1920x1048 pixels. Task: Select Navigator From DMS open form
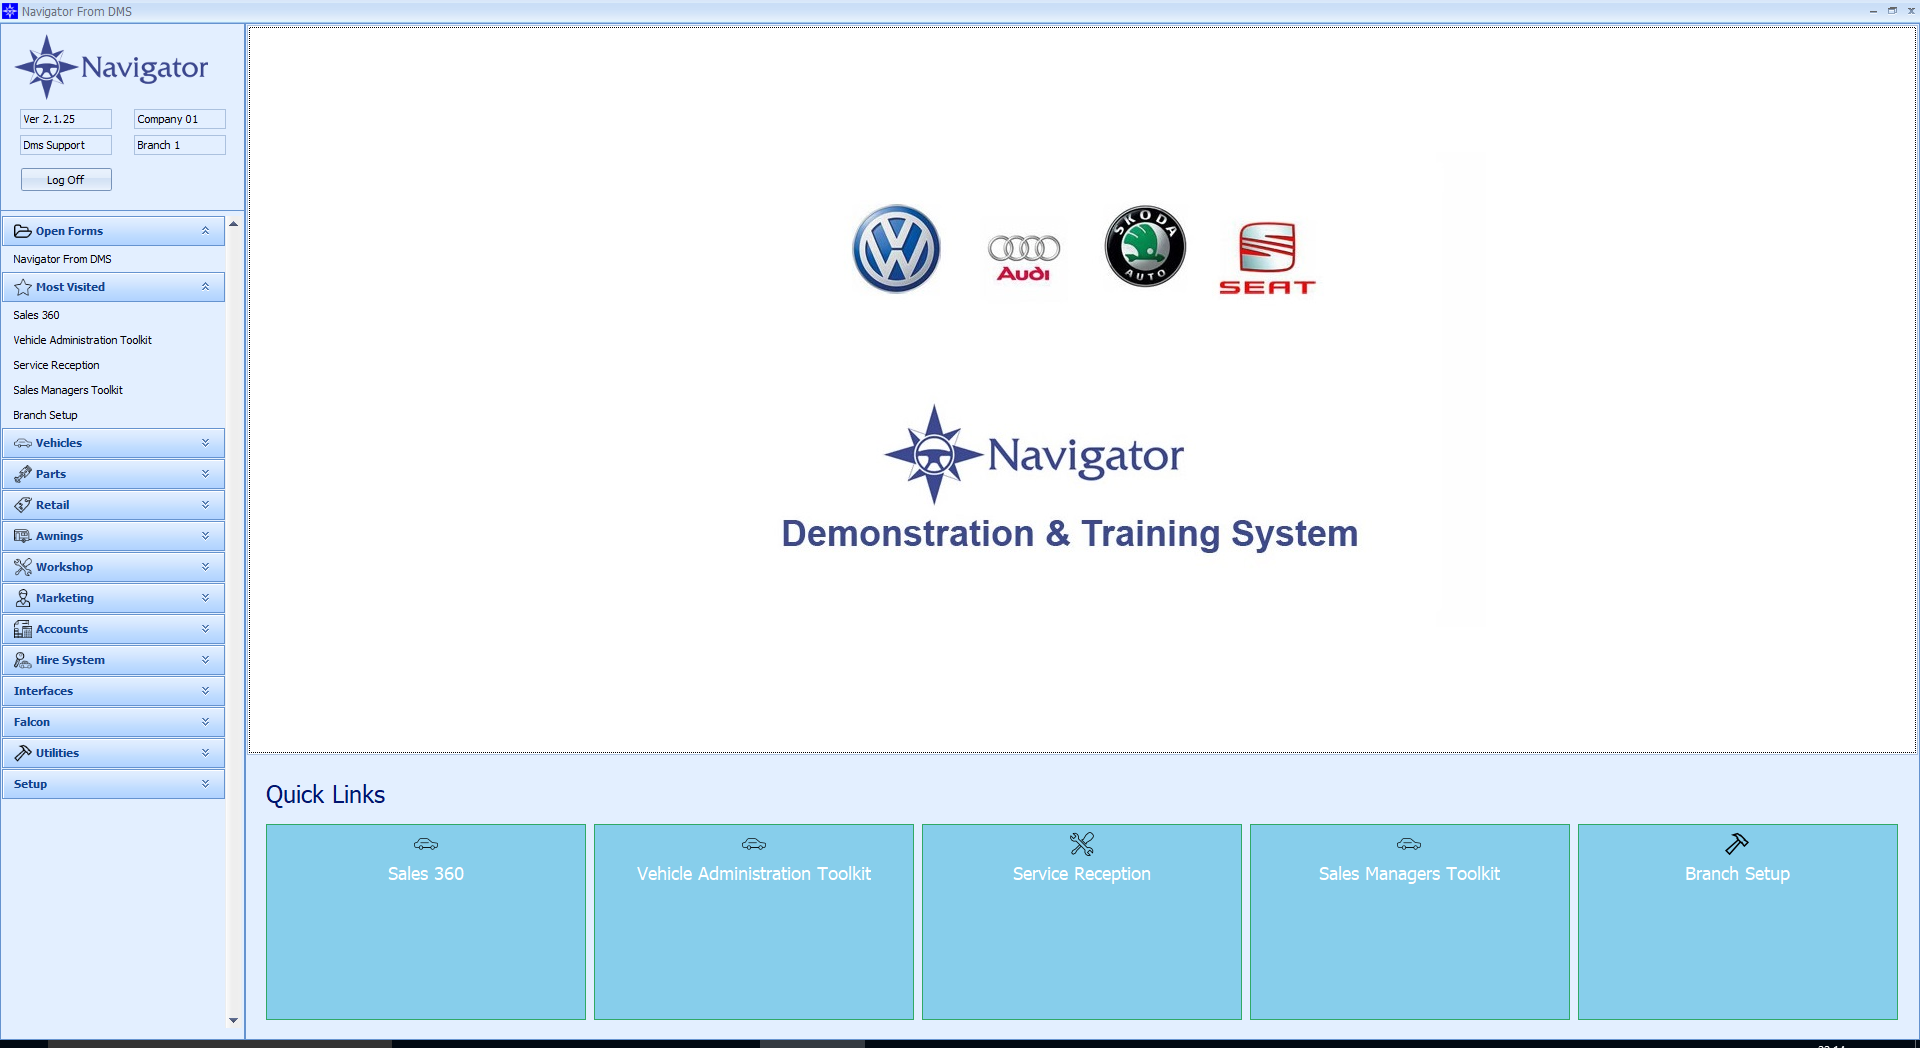click(62, 259)
